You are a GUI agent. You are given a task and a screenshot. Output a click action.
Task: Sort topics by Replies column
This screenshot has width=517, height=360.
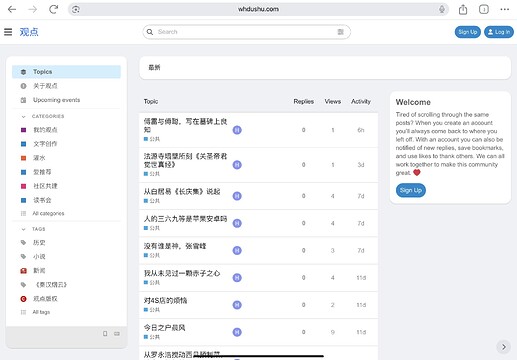click(x=303, y=101)
